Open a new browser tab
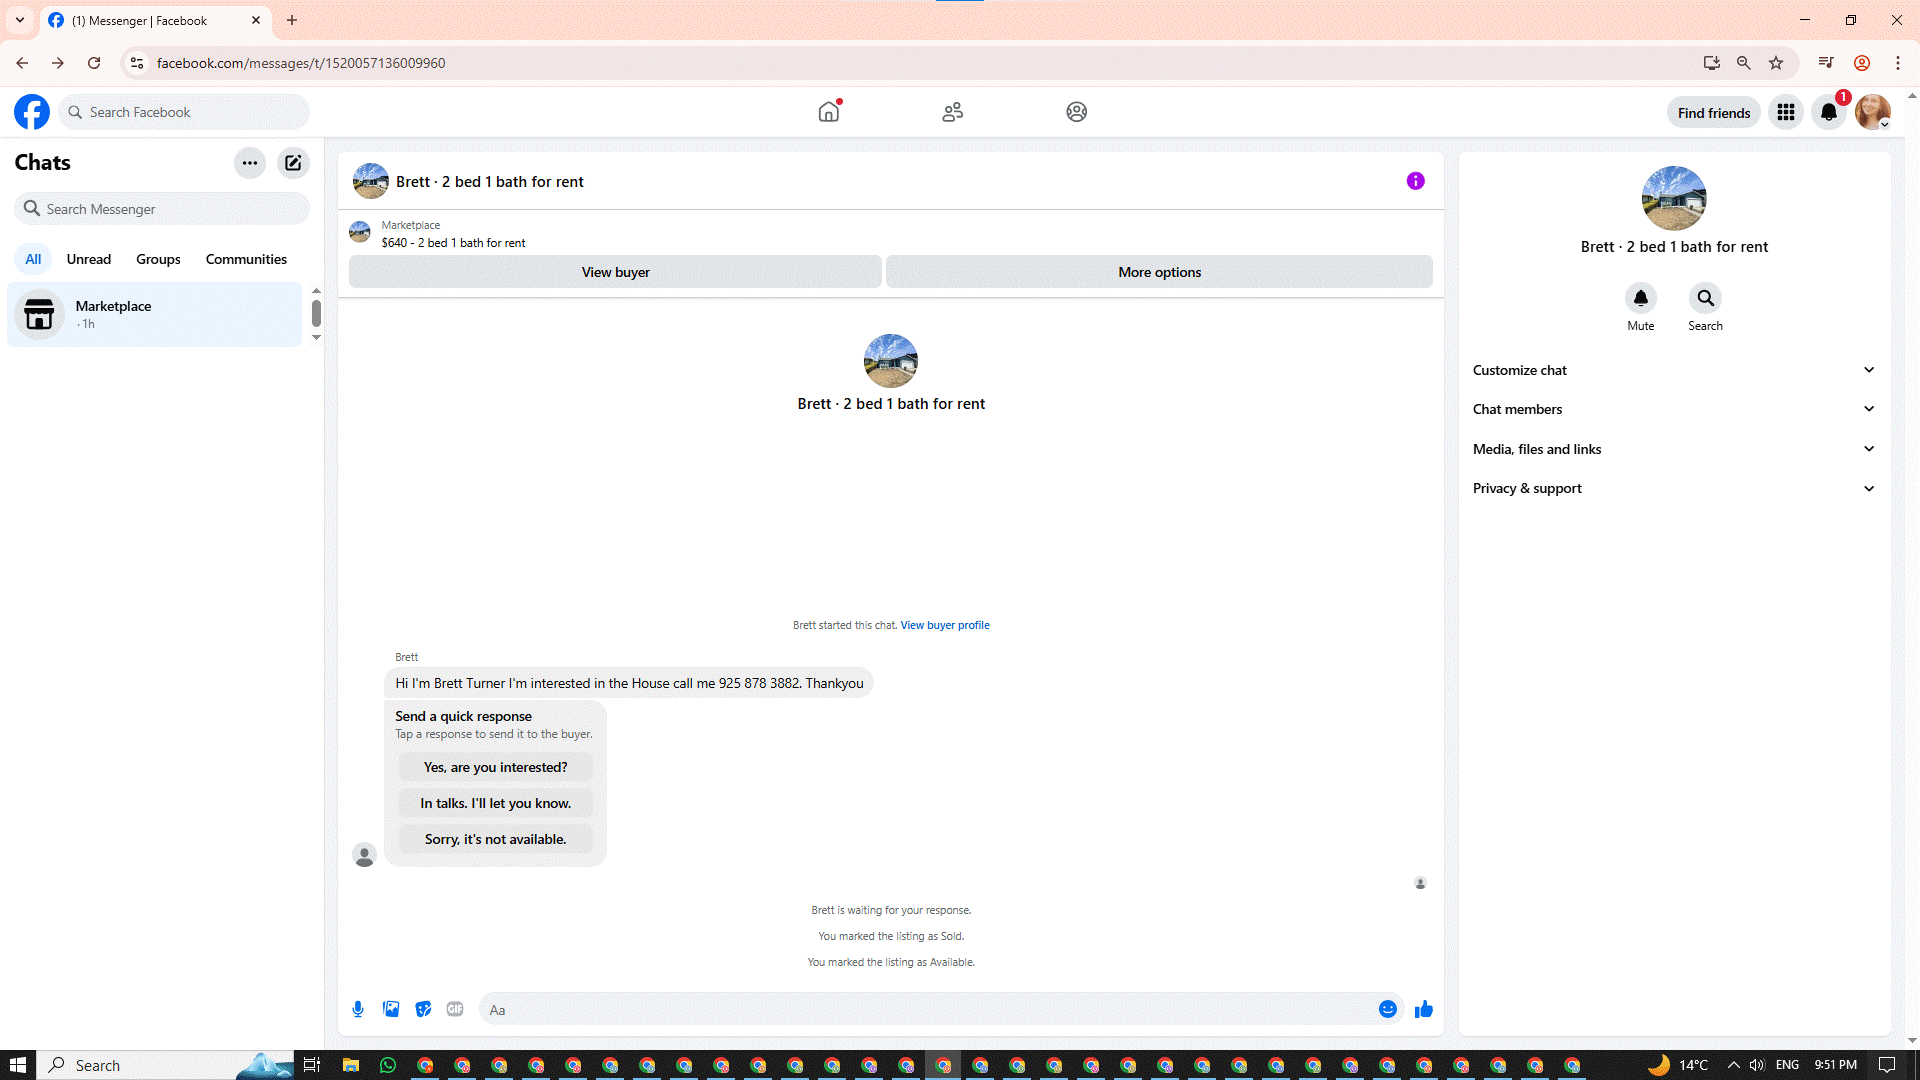The height and width of the screenshot is (1080, 1920). click(x=292, y=20)
